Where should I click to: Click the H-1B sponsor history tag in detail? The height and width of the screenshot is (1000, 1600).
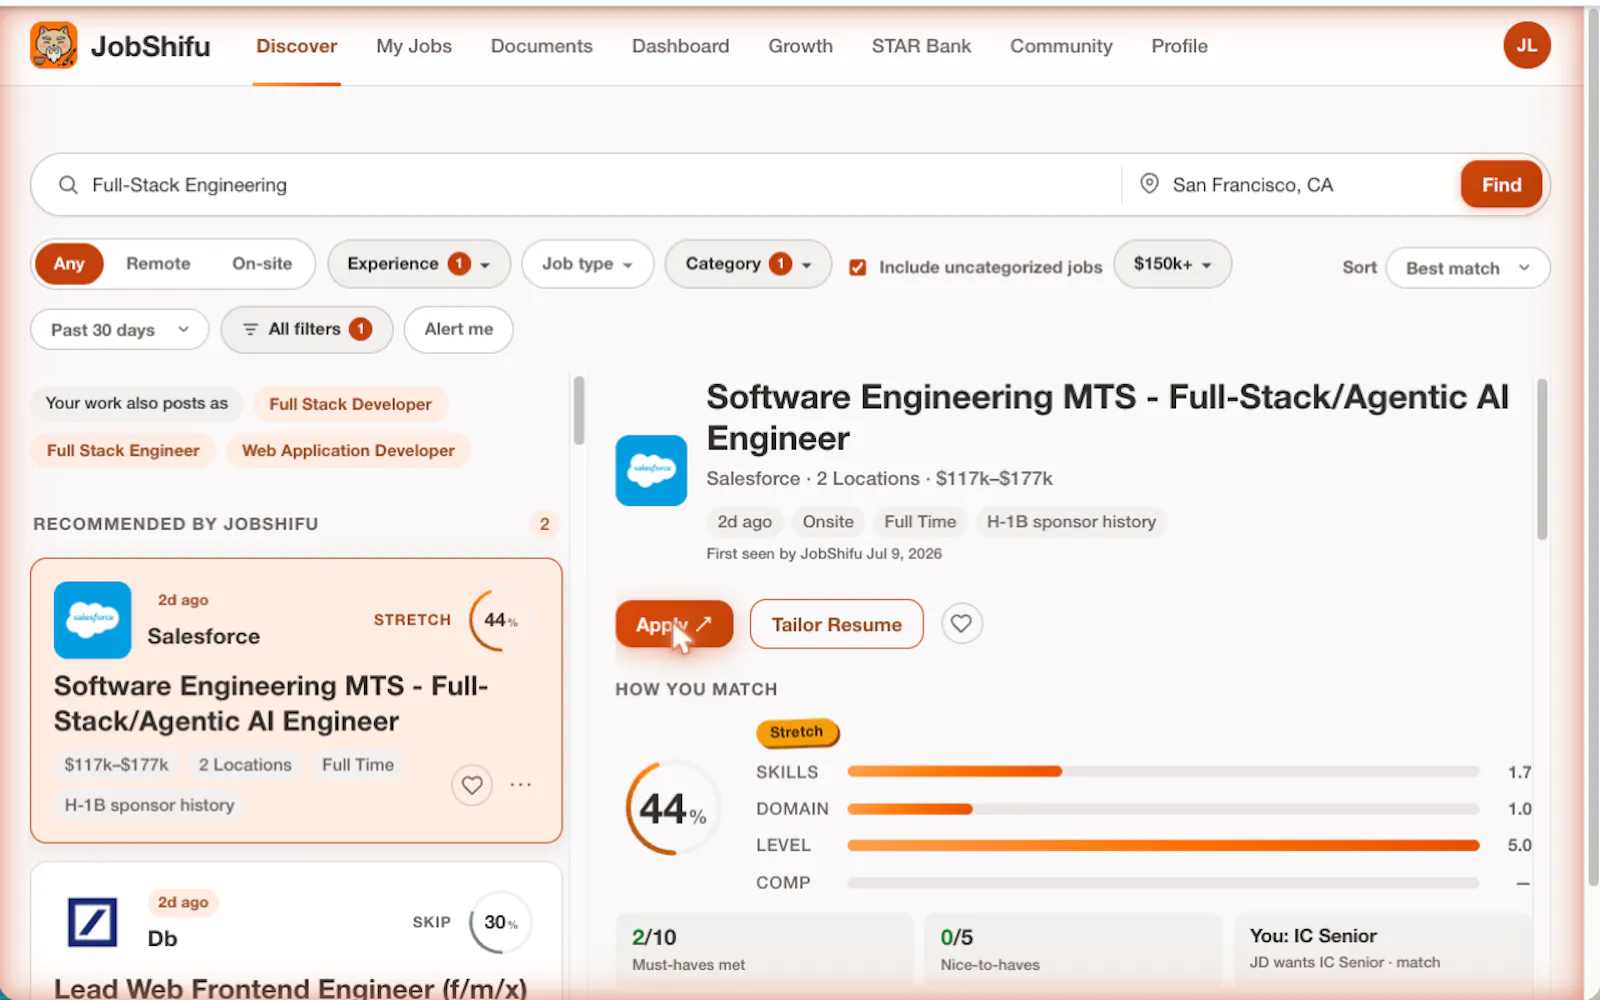(1071, 521)
